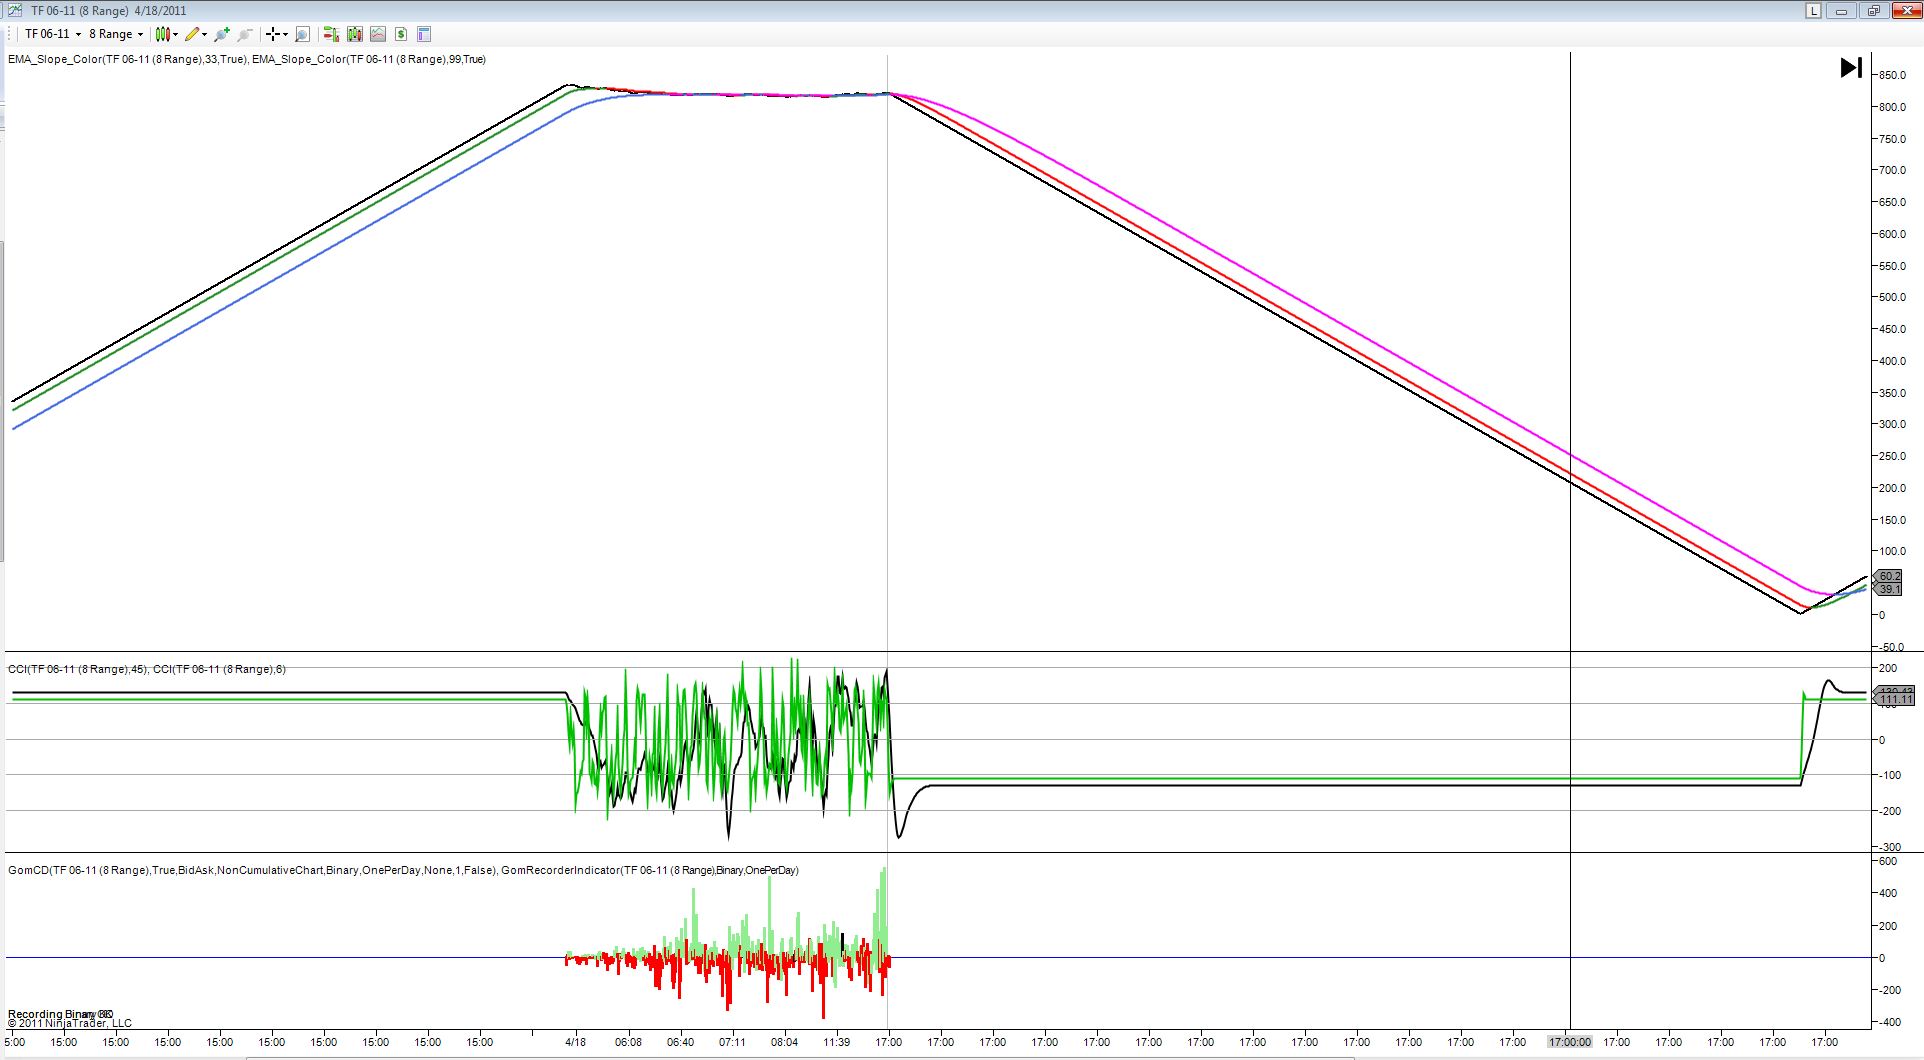
Task: Click the EMA_Slope_Color indicator label
Action: (x=247, y=59)
